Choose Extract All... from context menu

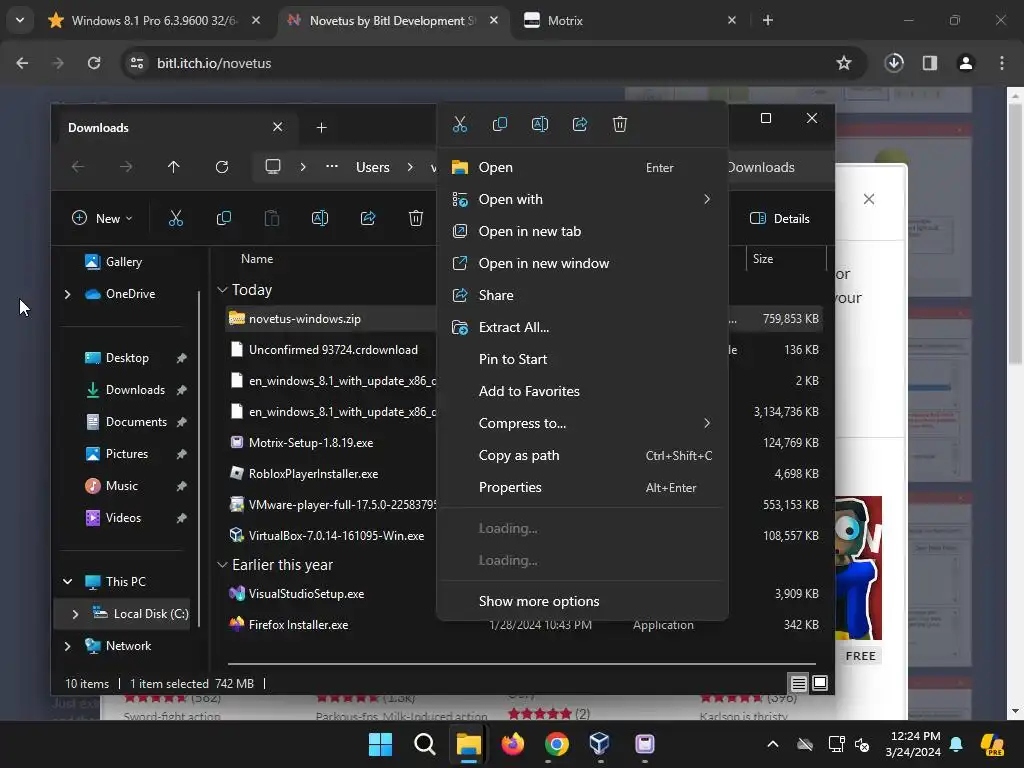click(582, 327)
